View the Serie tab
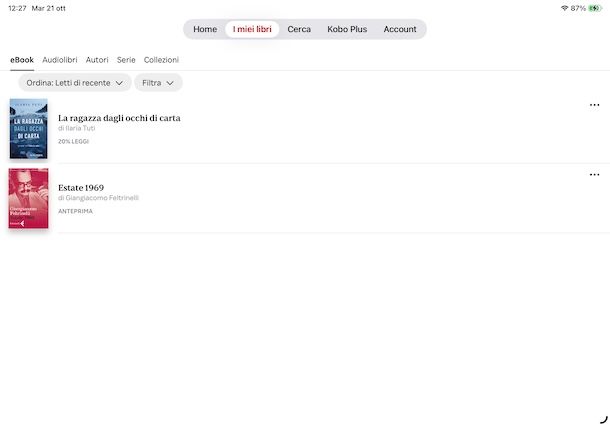This screenshot has height=426, width=610. 126,60
